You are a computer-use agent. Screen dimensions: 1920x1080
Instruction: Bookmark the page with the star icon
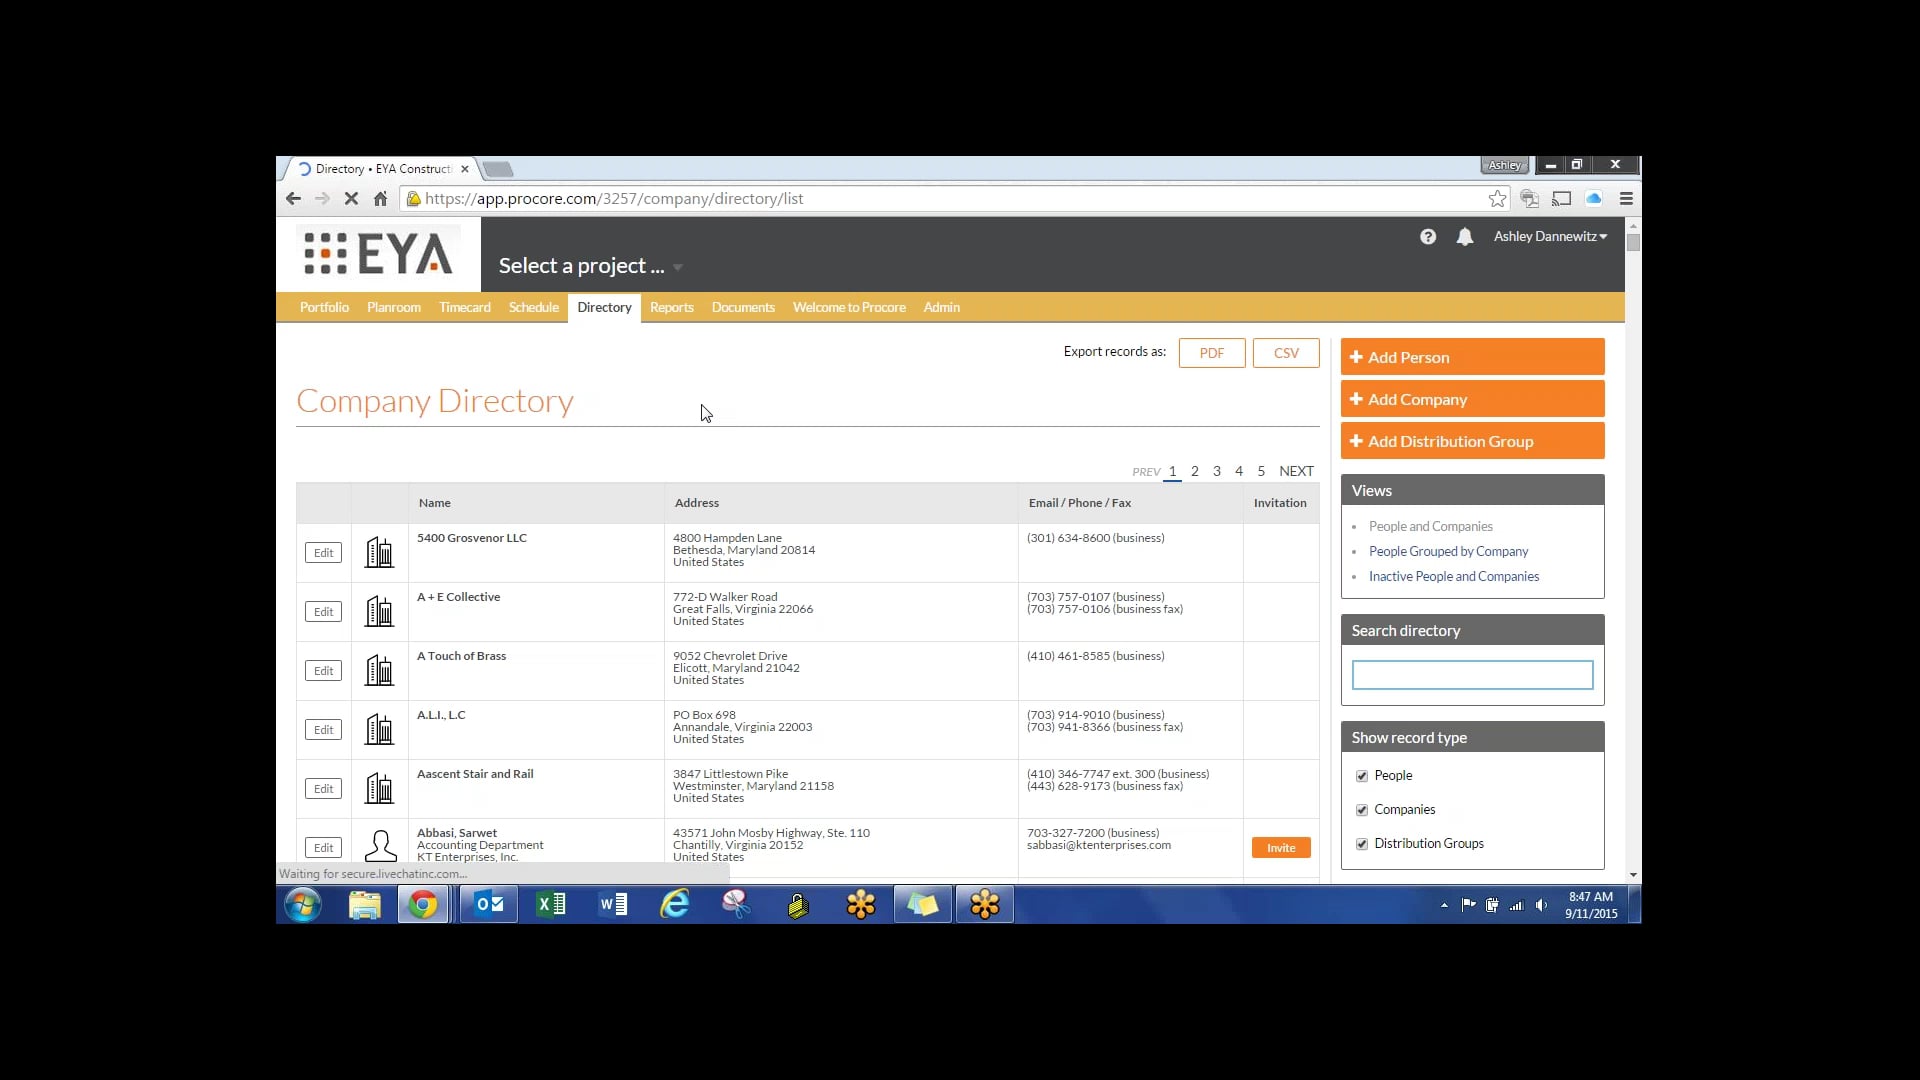[1497, 198]
